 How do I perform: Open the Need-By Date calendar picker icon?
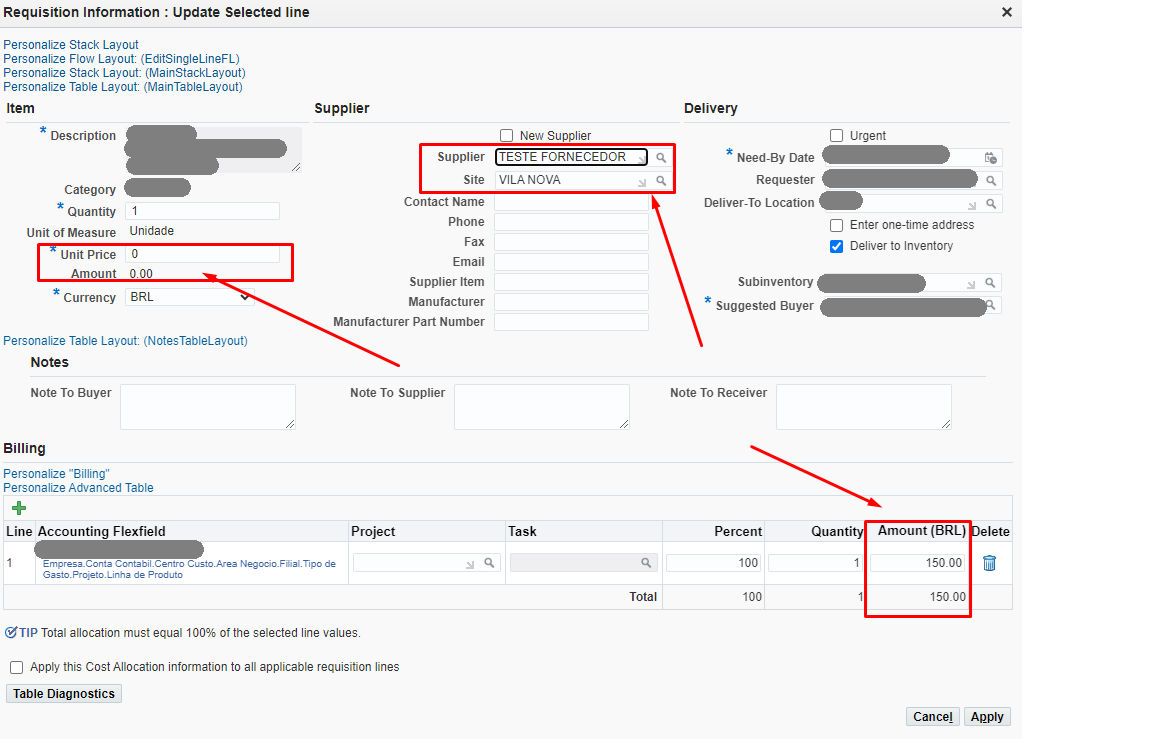pos(990,157)
